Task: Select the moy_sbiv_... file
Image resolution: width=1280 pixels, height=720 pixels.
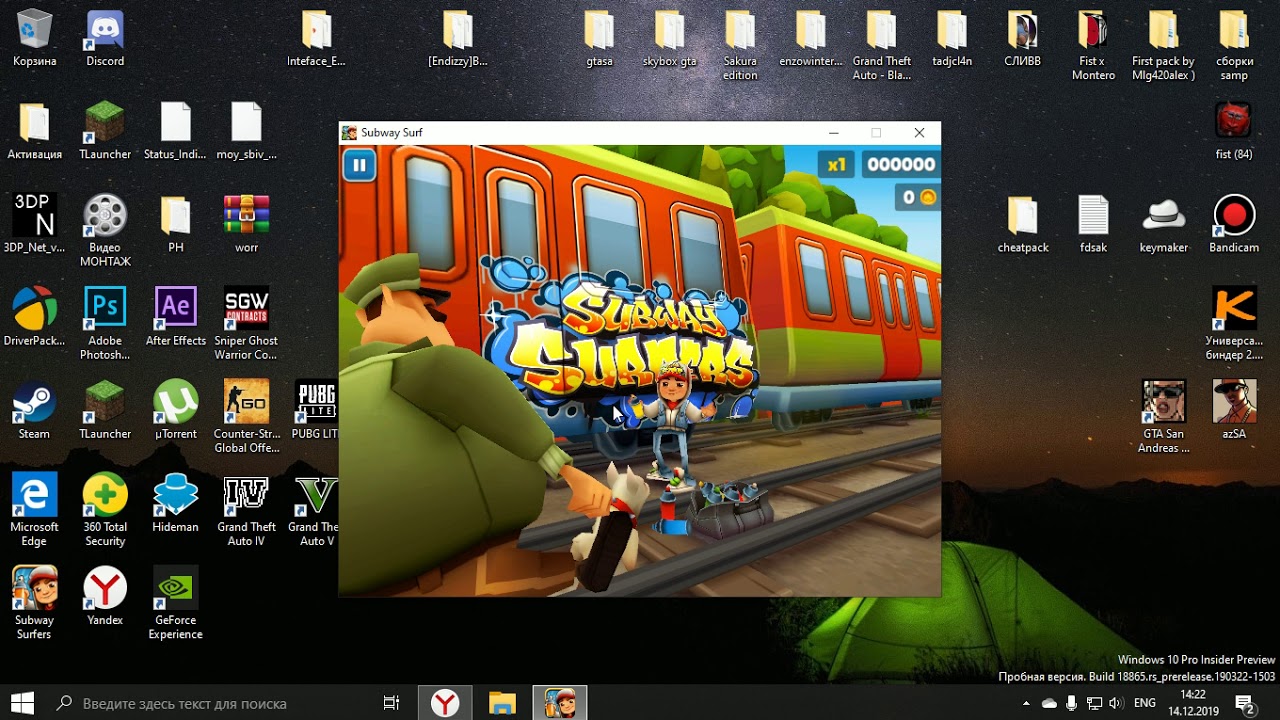Action: point(246,131)
